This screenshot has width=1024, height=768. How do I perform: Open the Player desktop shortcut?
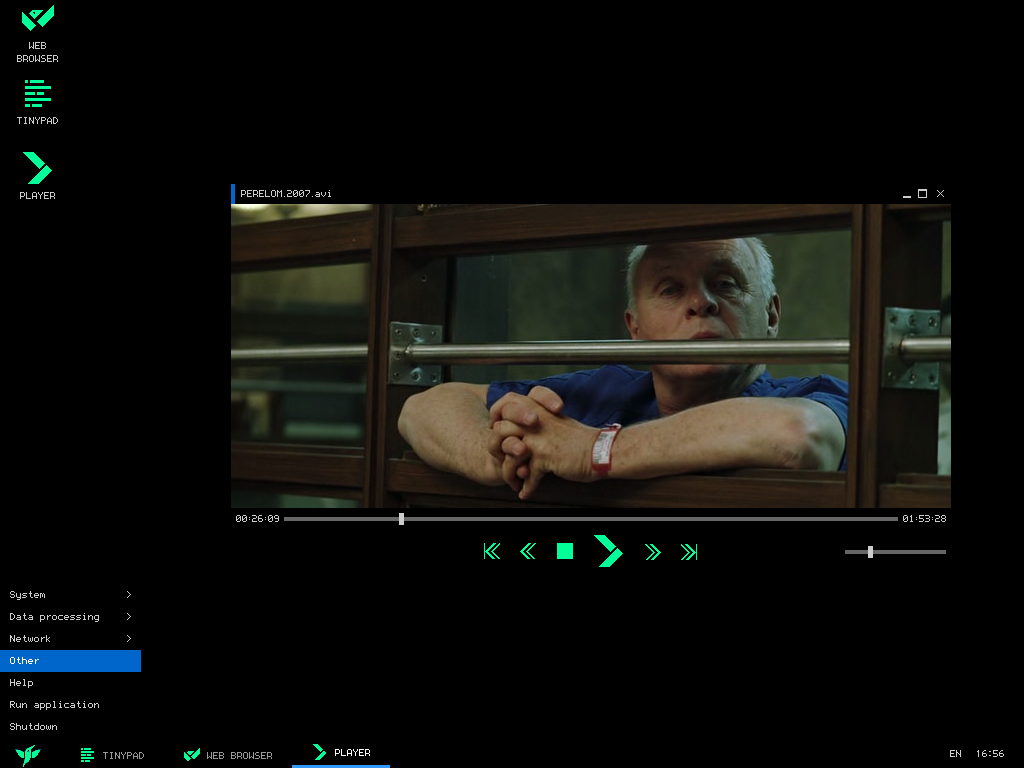click(37, 175)
